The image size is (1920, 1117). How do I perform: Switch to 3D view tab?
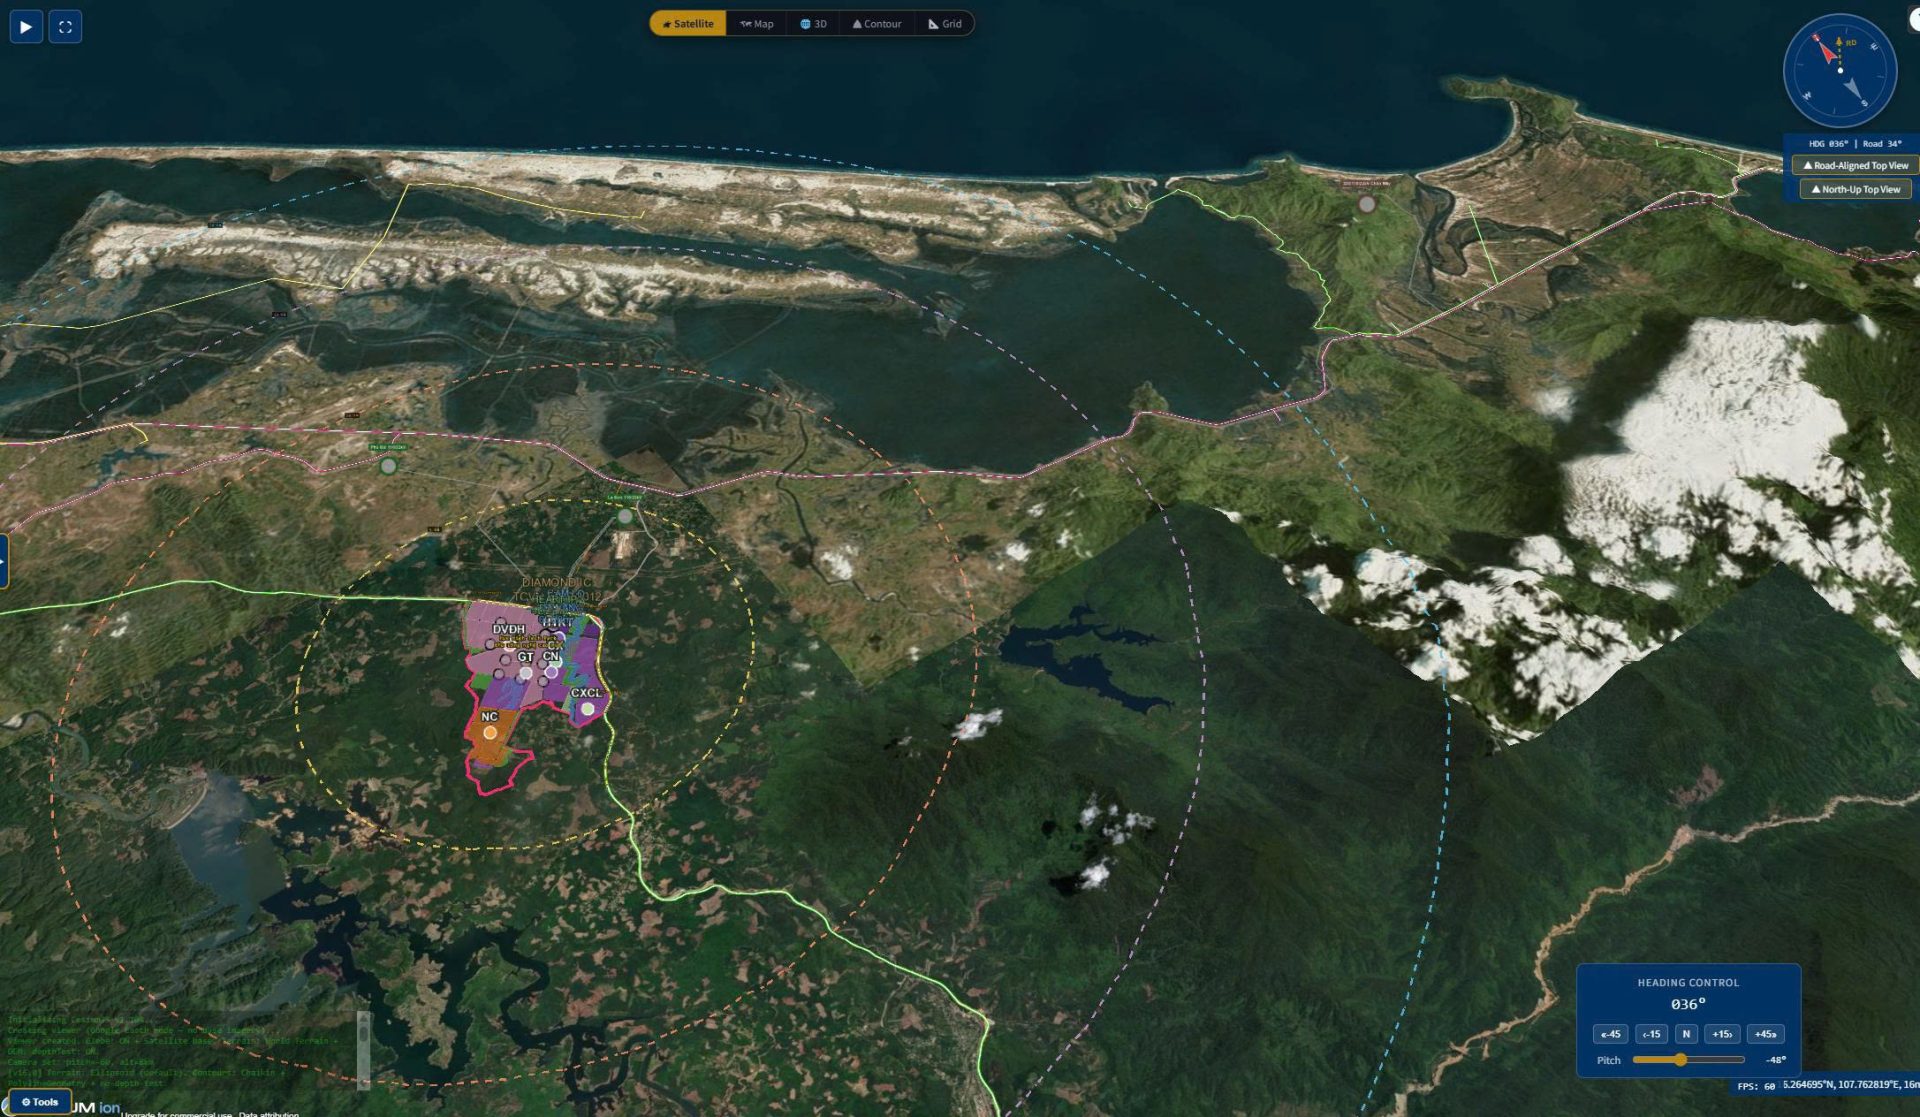[814, 24]
